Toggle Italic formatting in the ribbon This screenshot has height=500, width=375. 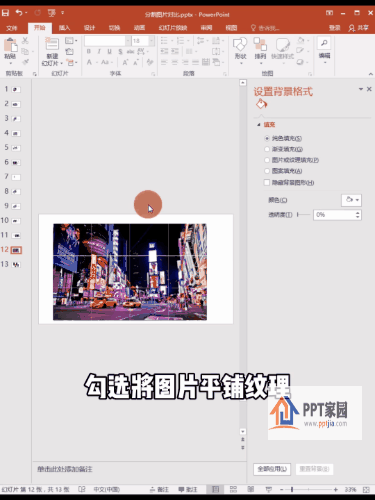[99, 51]
